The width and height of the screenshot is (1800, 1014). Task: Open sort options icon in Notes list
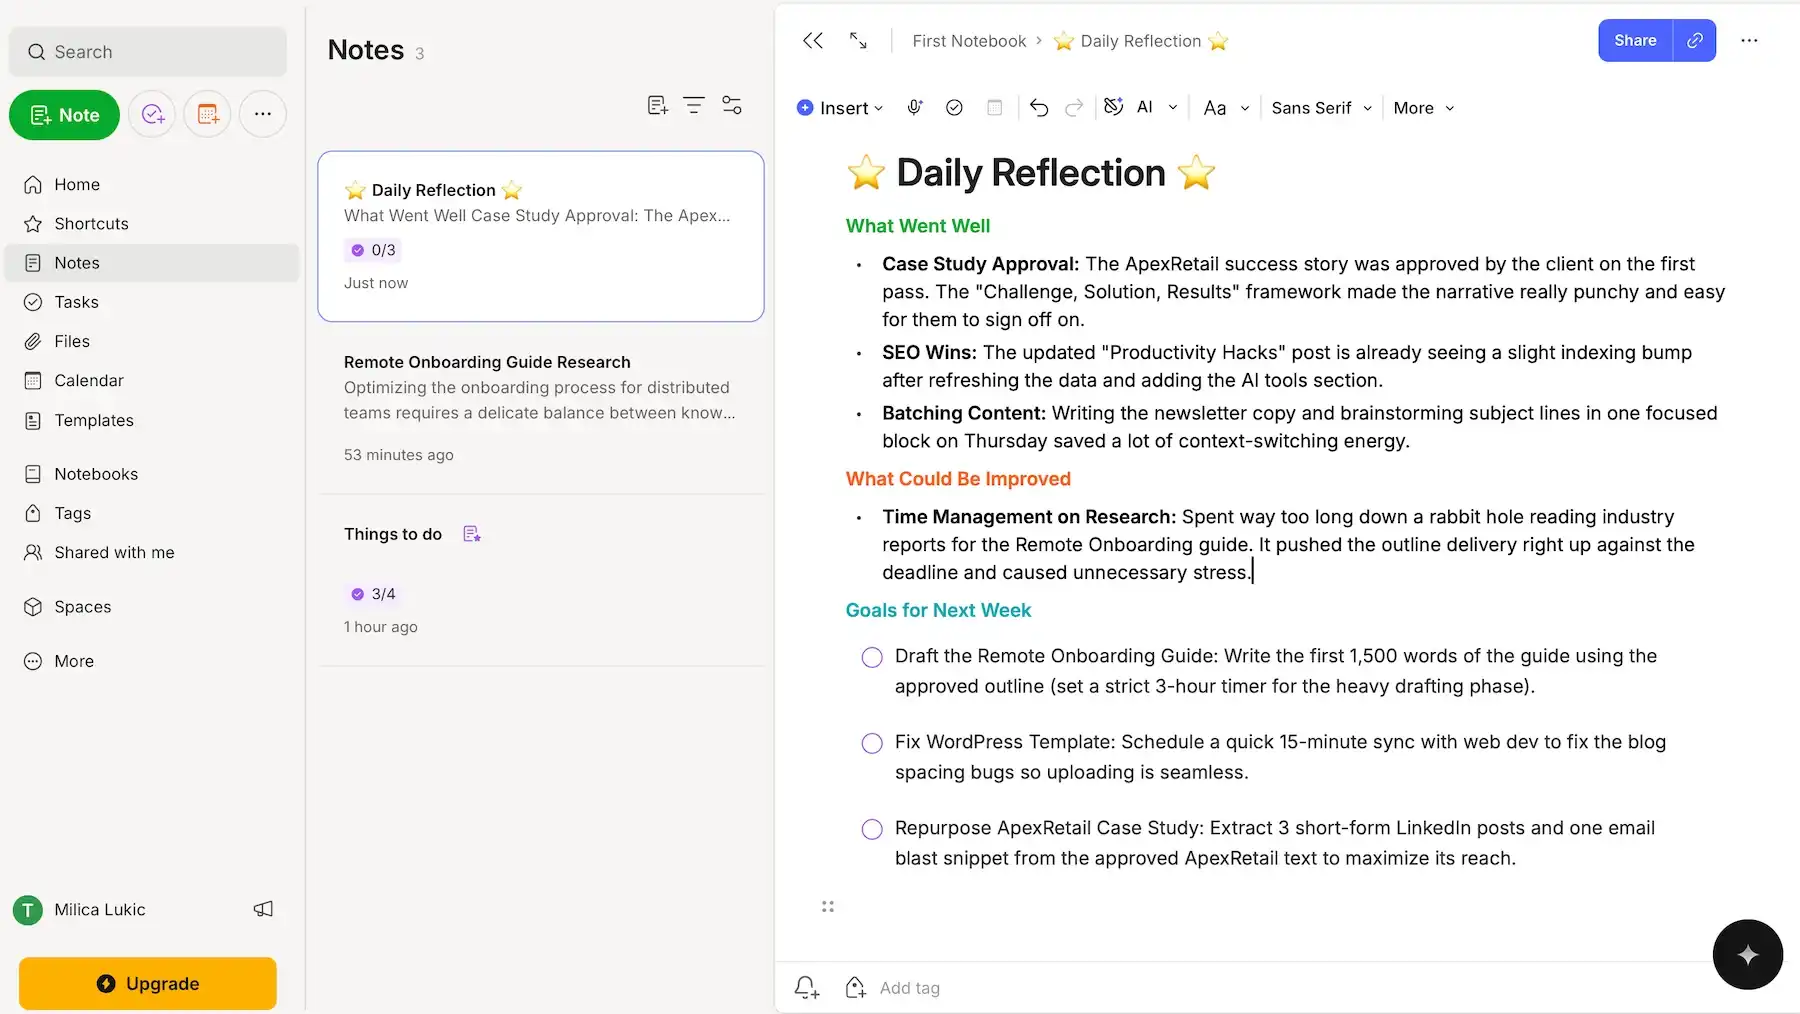click(694, 105)
